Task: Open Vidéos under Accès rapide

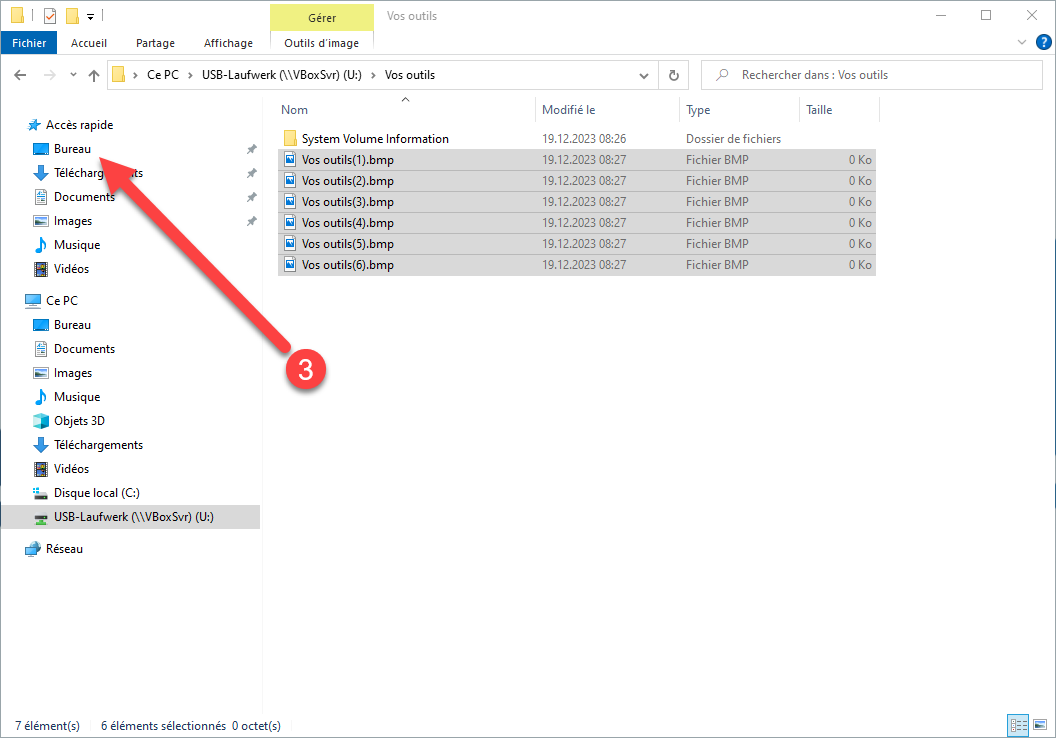Action: (71, 269)
